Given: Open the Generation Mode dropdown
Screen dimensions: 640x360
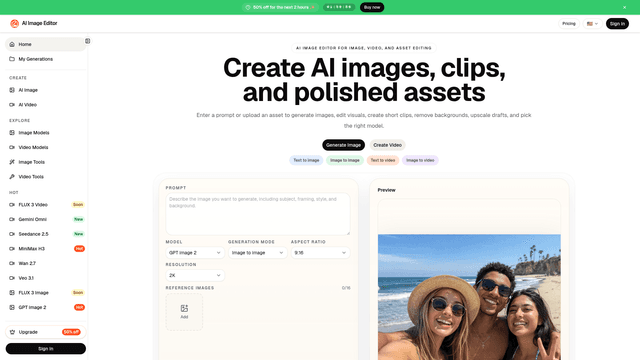Looking at the screenshot, I should 258,253.
